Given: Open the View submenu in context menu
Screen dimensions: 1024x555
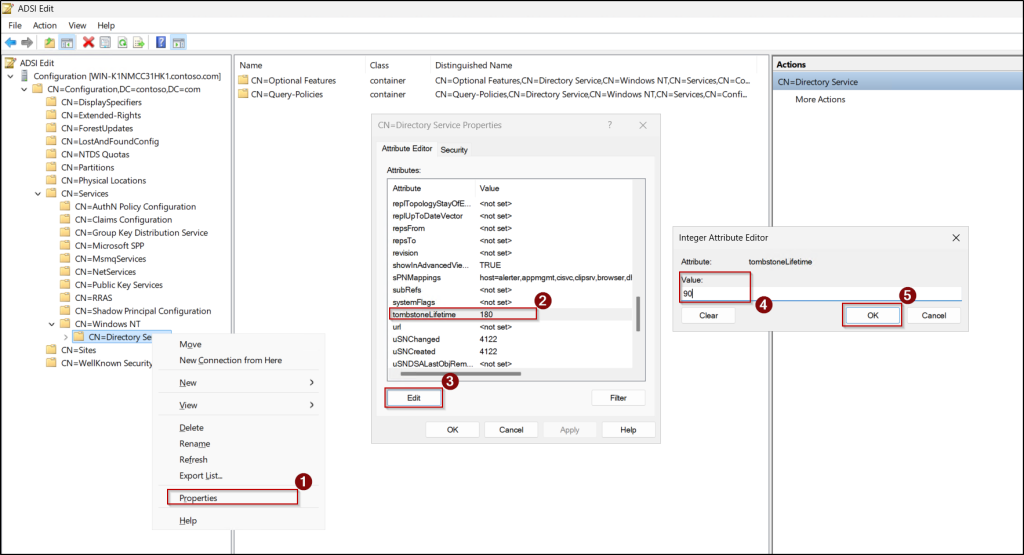Looking at the screenshot, I should (238, 405).
